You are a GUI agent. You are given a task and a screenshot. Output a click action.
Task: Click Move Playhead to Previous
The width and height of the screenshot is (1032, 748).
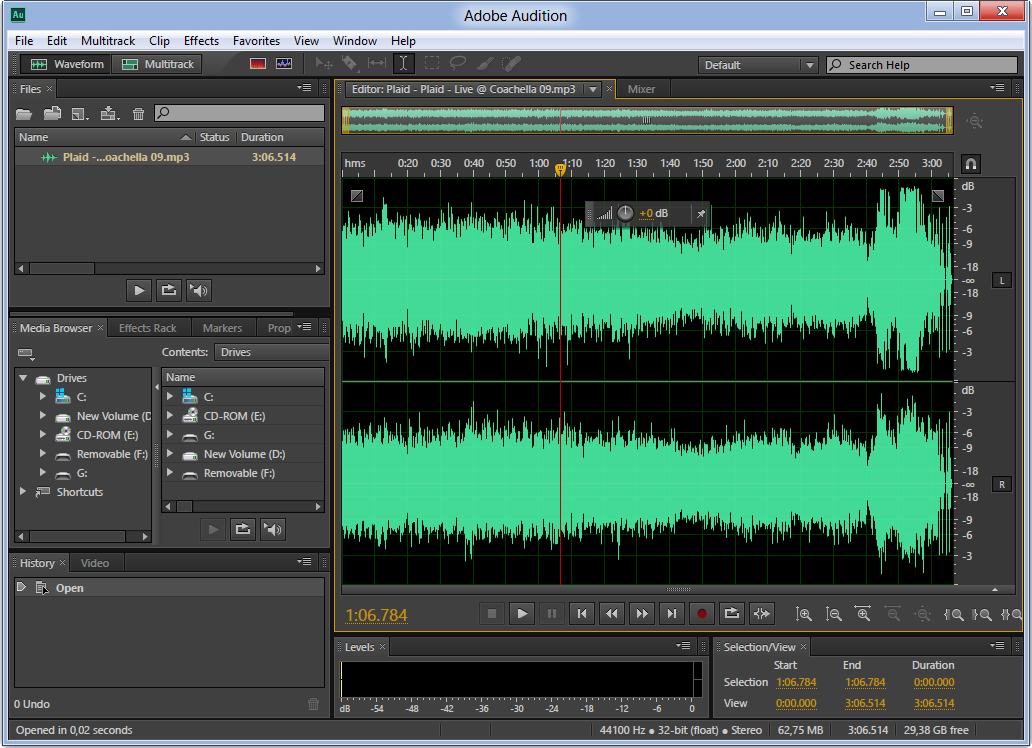581,614
